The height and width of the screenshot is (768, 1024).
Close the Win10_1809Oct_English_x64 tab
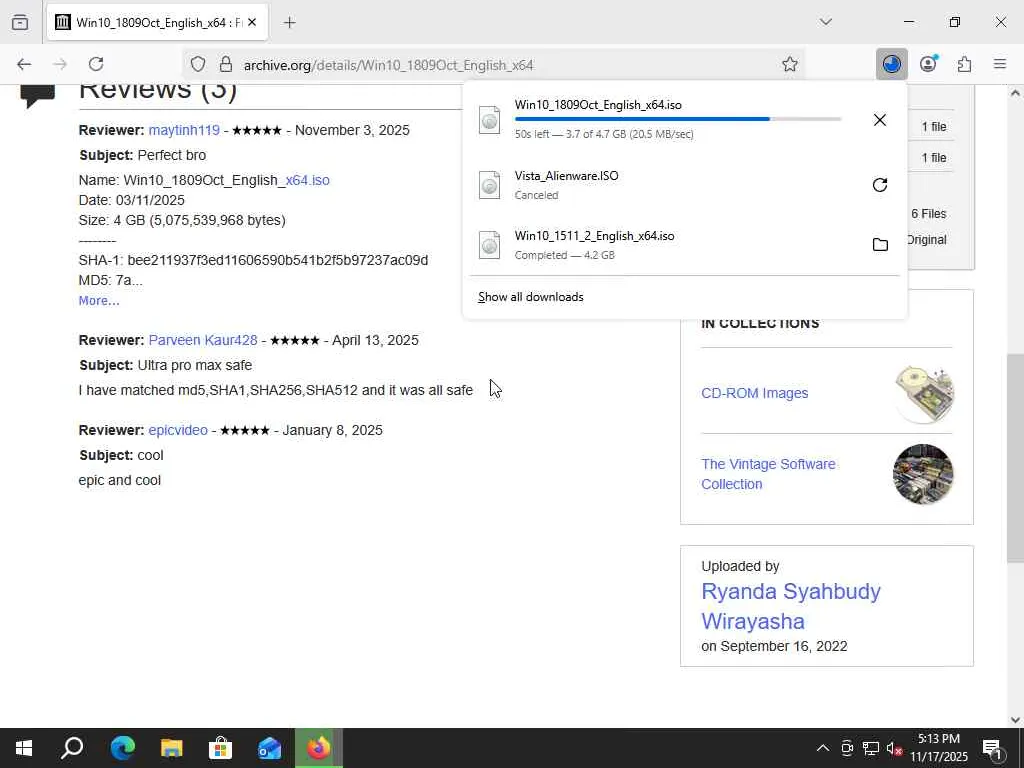tap(252, 23)
